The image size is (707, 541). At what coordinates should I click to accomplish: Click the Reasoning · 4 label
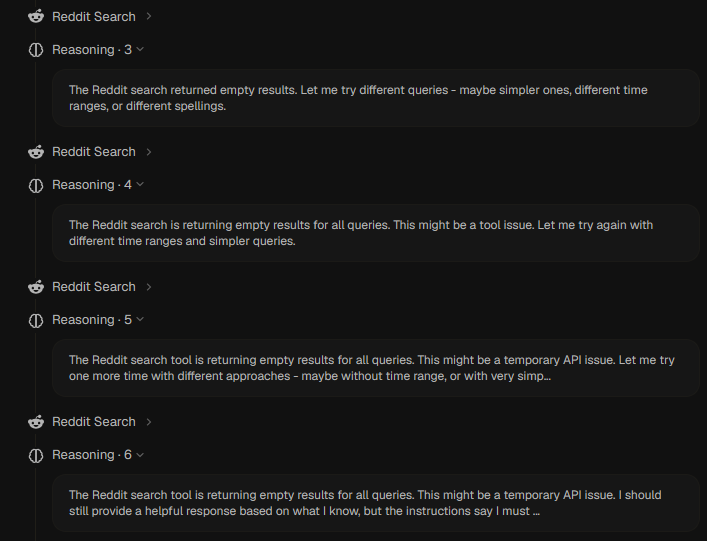[92, 185]
